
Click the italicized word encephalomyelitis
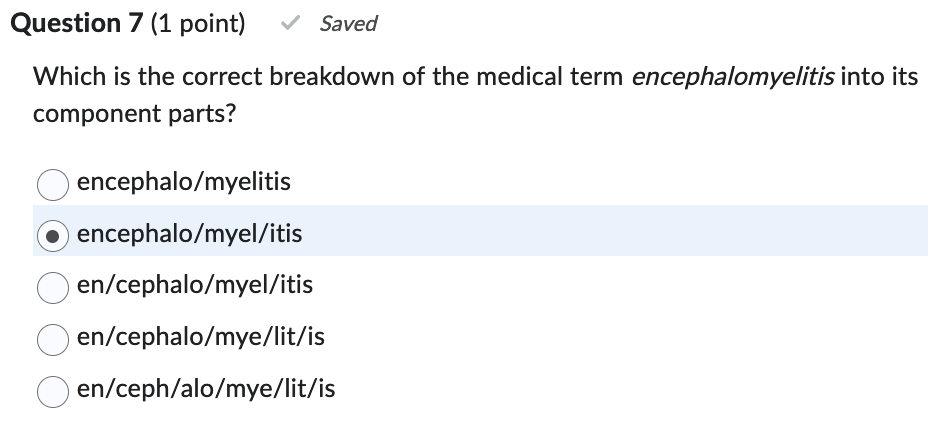[733, 77]
